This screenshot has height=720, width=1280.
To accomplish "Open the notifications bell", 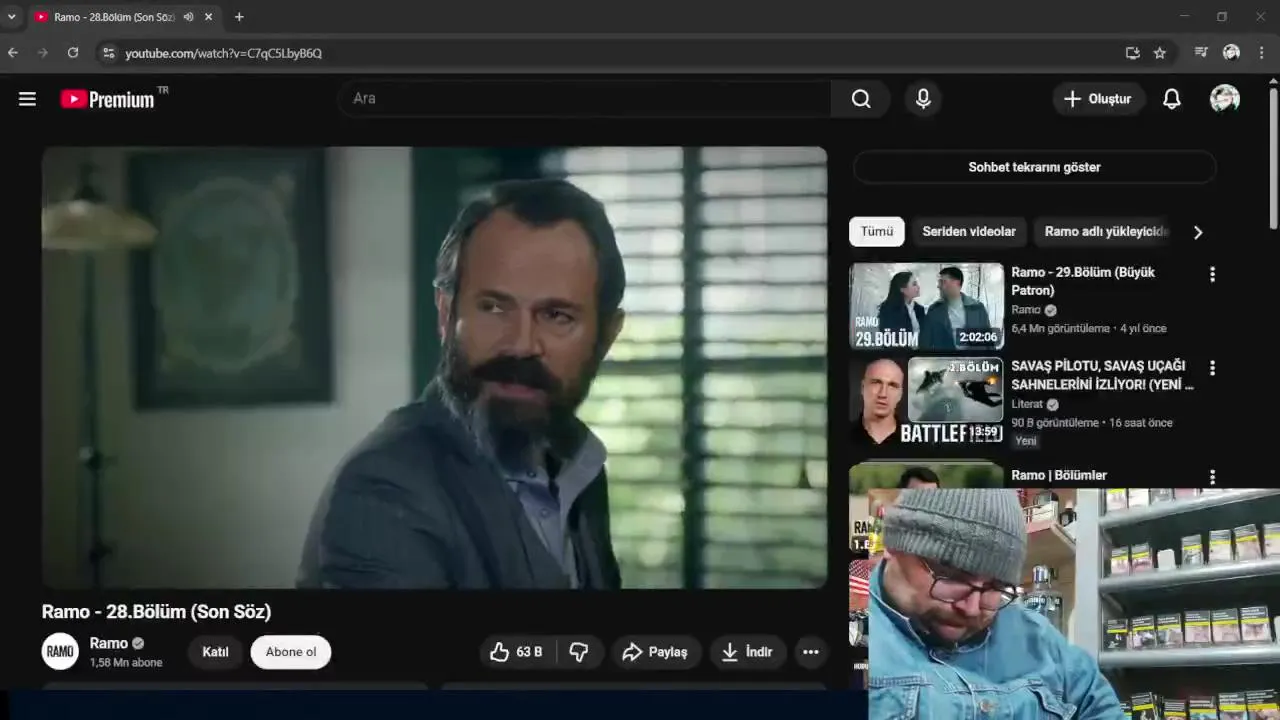I will tap(1172, 99).
